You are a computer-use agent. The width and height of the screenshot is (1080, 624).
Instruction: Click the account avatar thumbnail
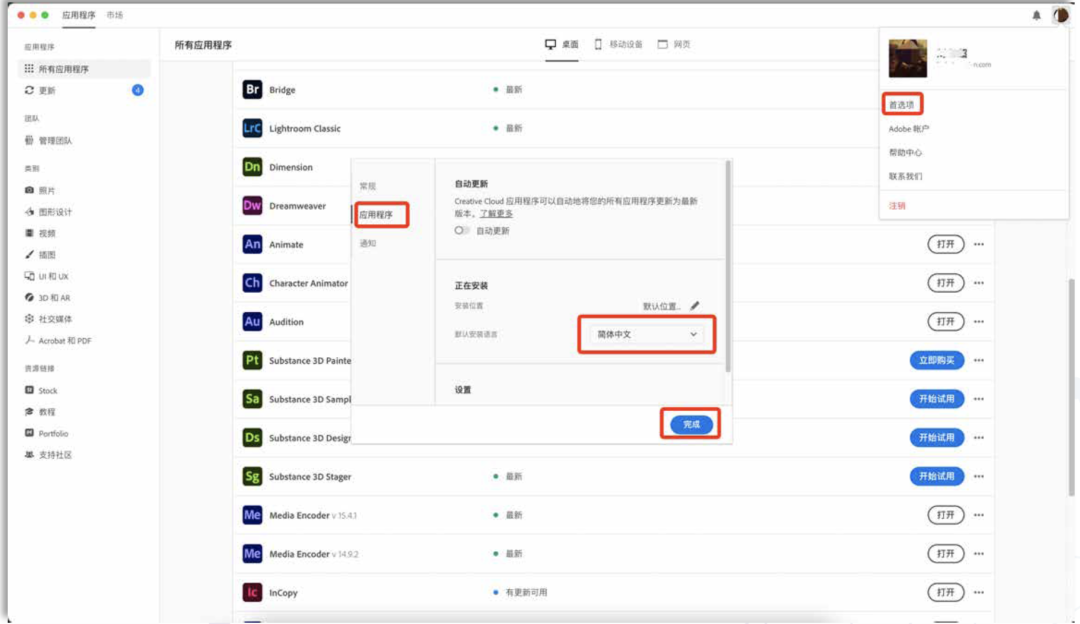(907, 57)
